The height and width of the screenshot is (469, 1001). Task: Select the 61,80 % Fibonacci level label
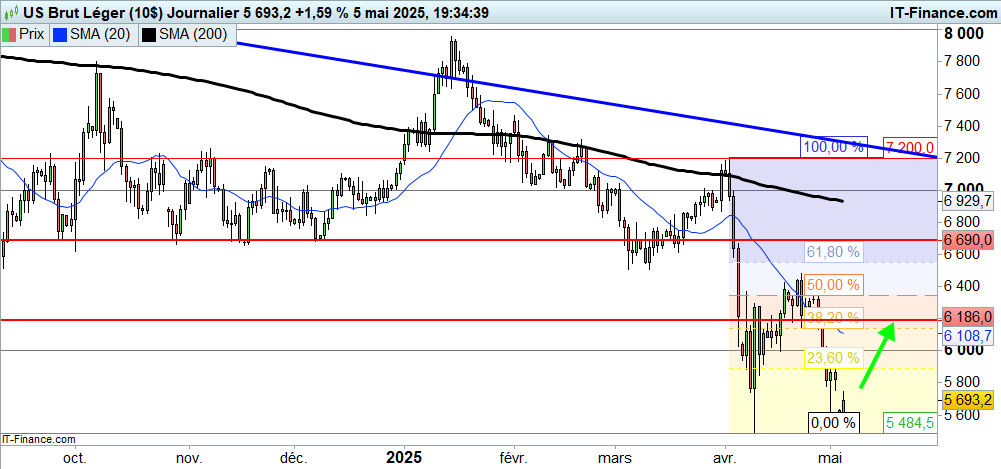(832, 251)
